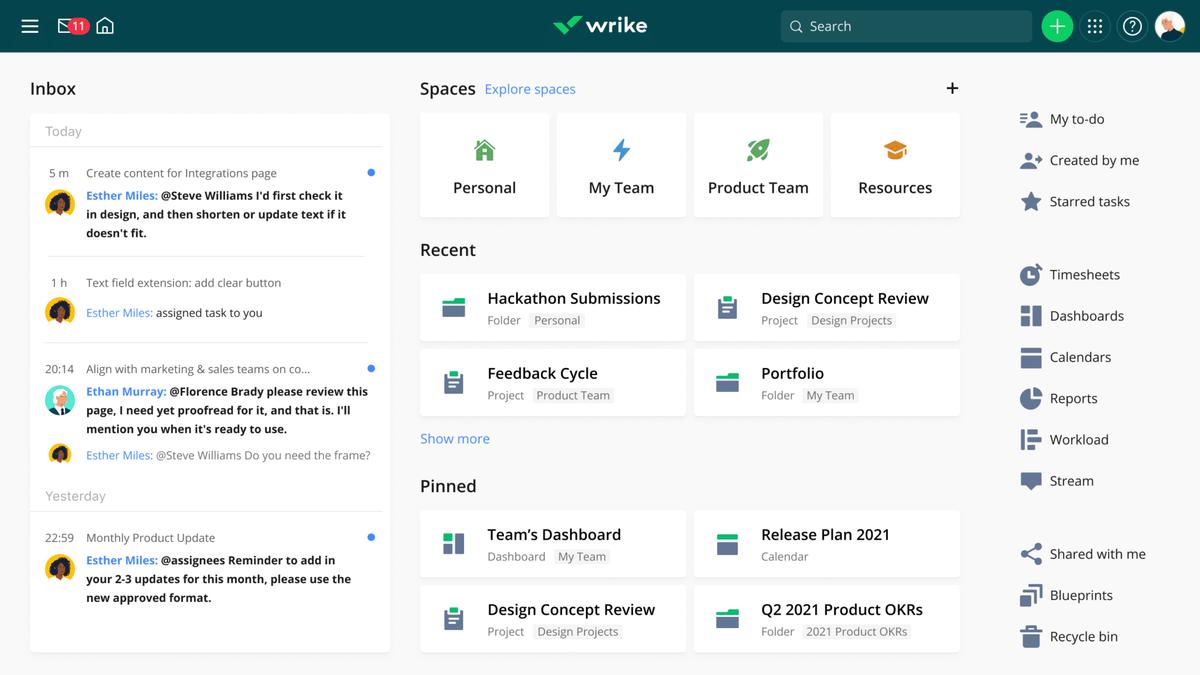This screenshot has height=675, width=1200.
Task: Open Recycle bin in right sidebar
Action: (1082, 637)
